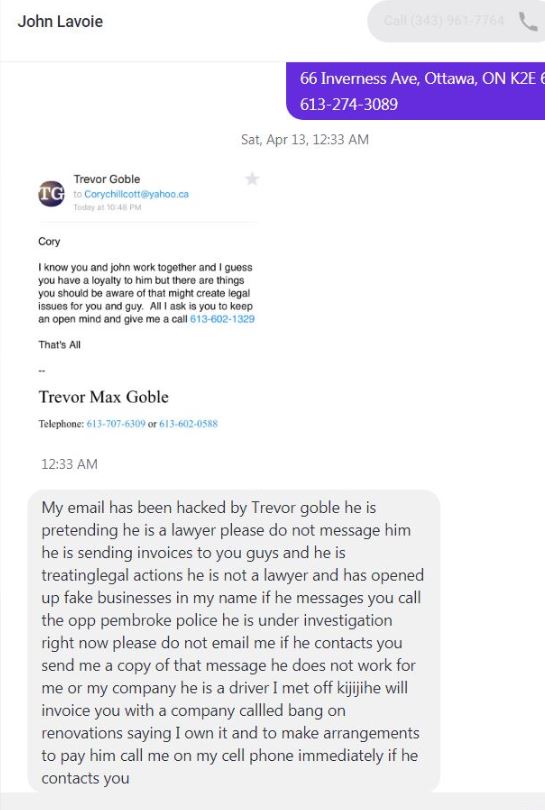The height and width of the screenshot is (810, 545).
Task: Tap 613-274-3089 in purple bubble
Action: [349, 104]
